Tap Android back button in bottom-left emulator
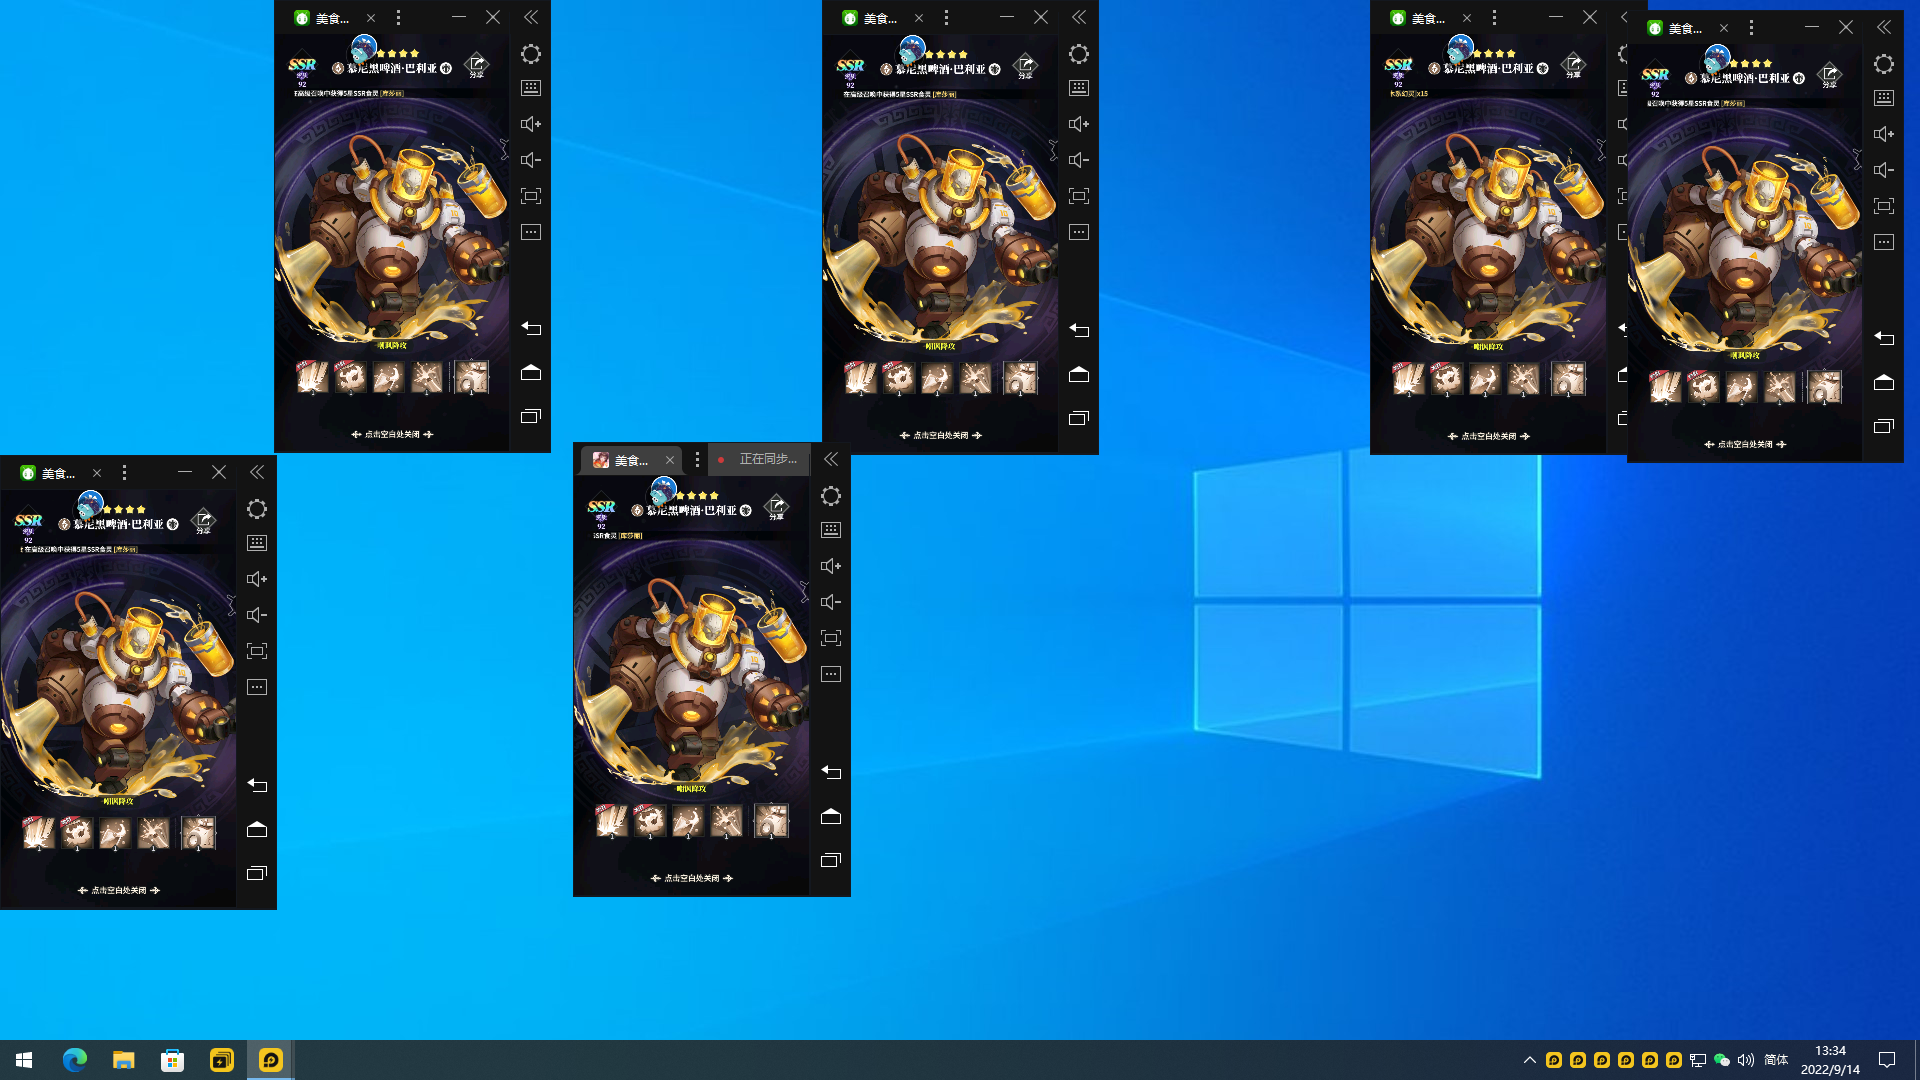The image size is (1920, 1080). tap(257, 785)
